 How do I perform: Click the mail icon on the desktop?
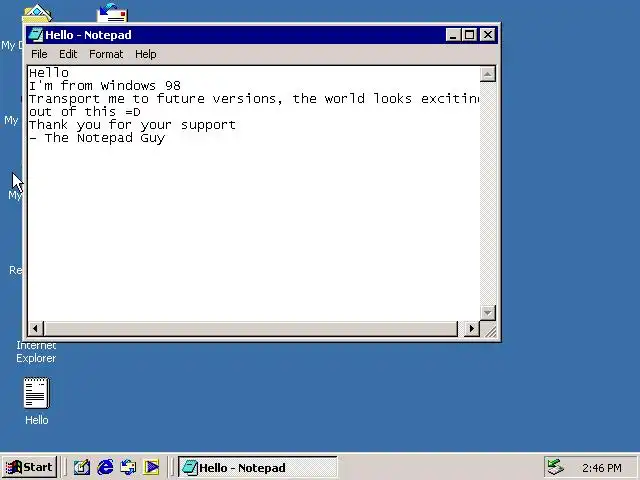point(112,13)
